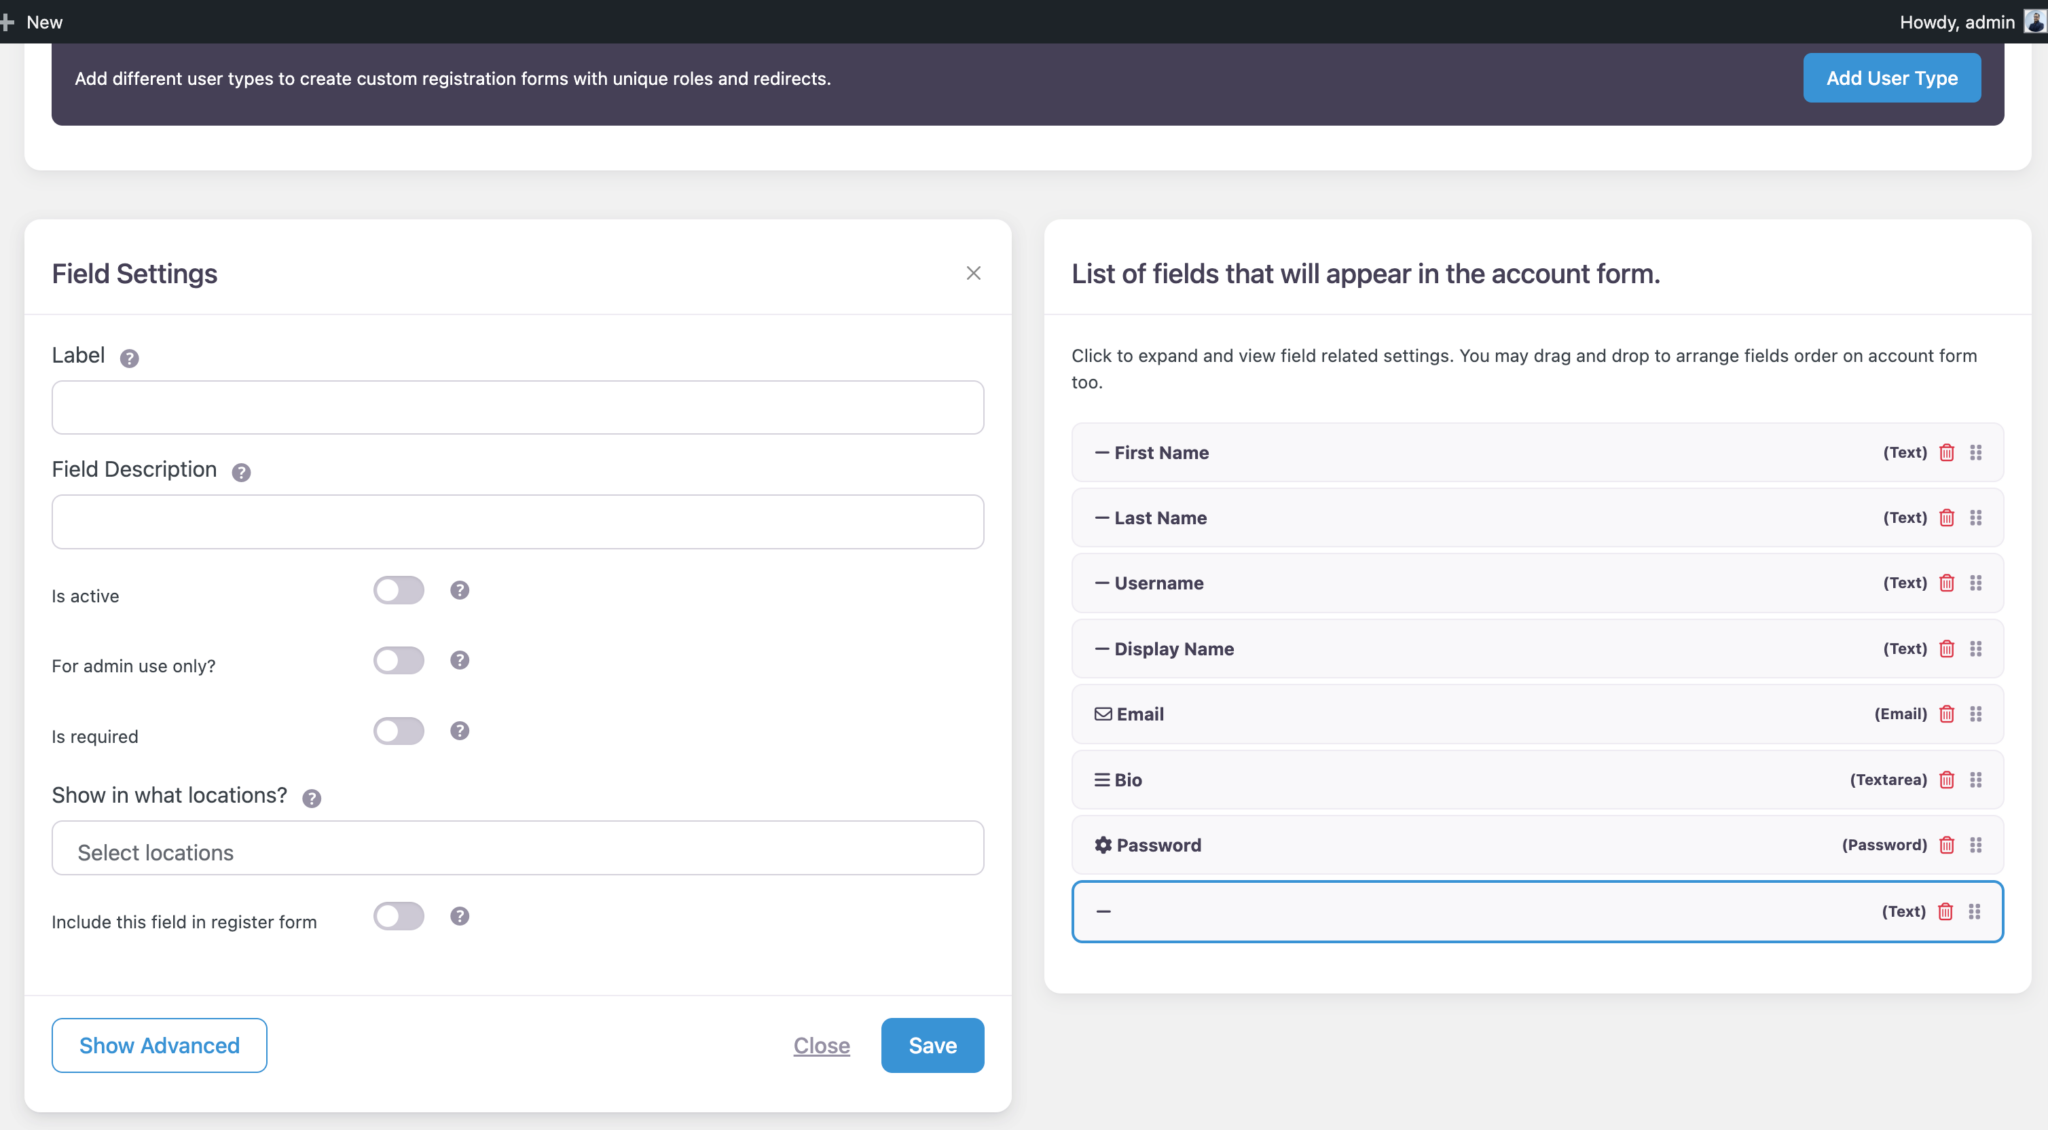Click help icon for Show in what locations
The image size is (2048, 1130).
click(x=311, y=798)
